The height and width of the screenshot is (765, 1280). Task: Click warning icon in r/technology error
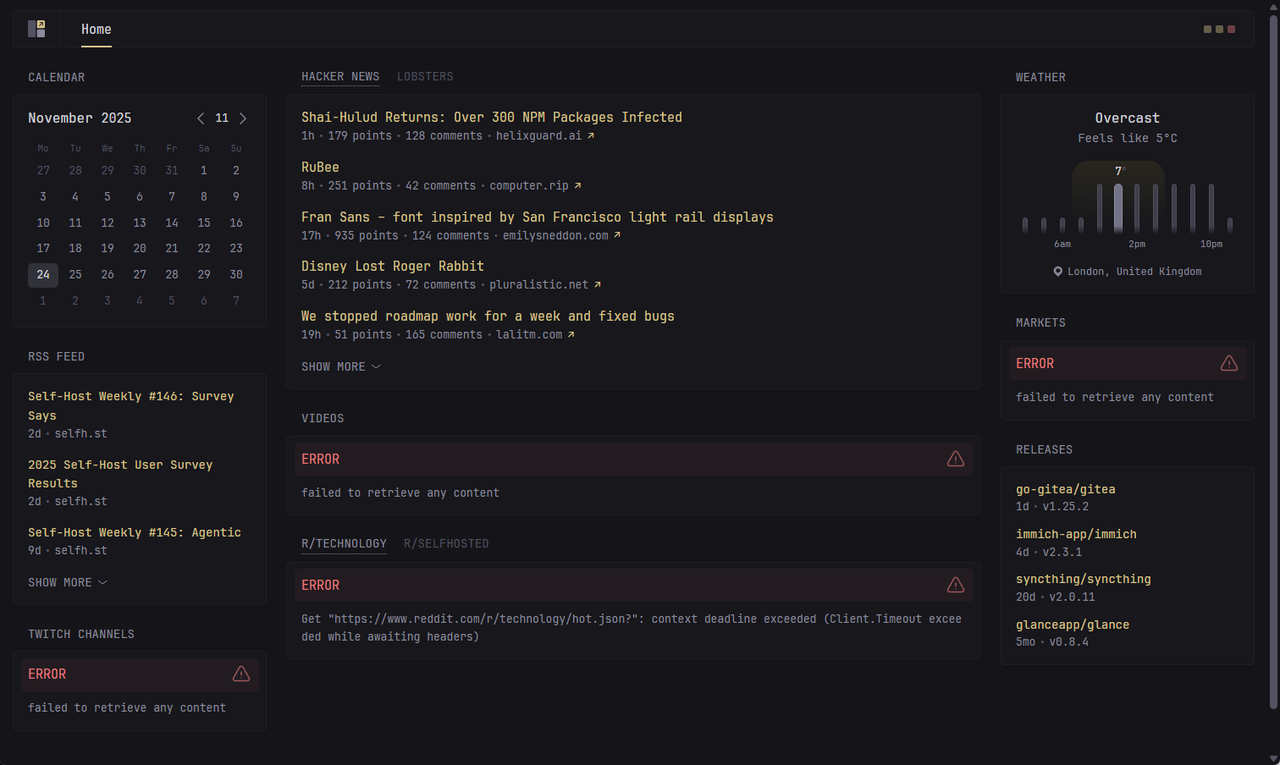coord(955,585)
